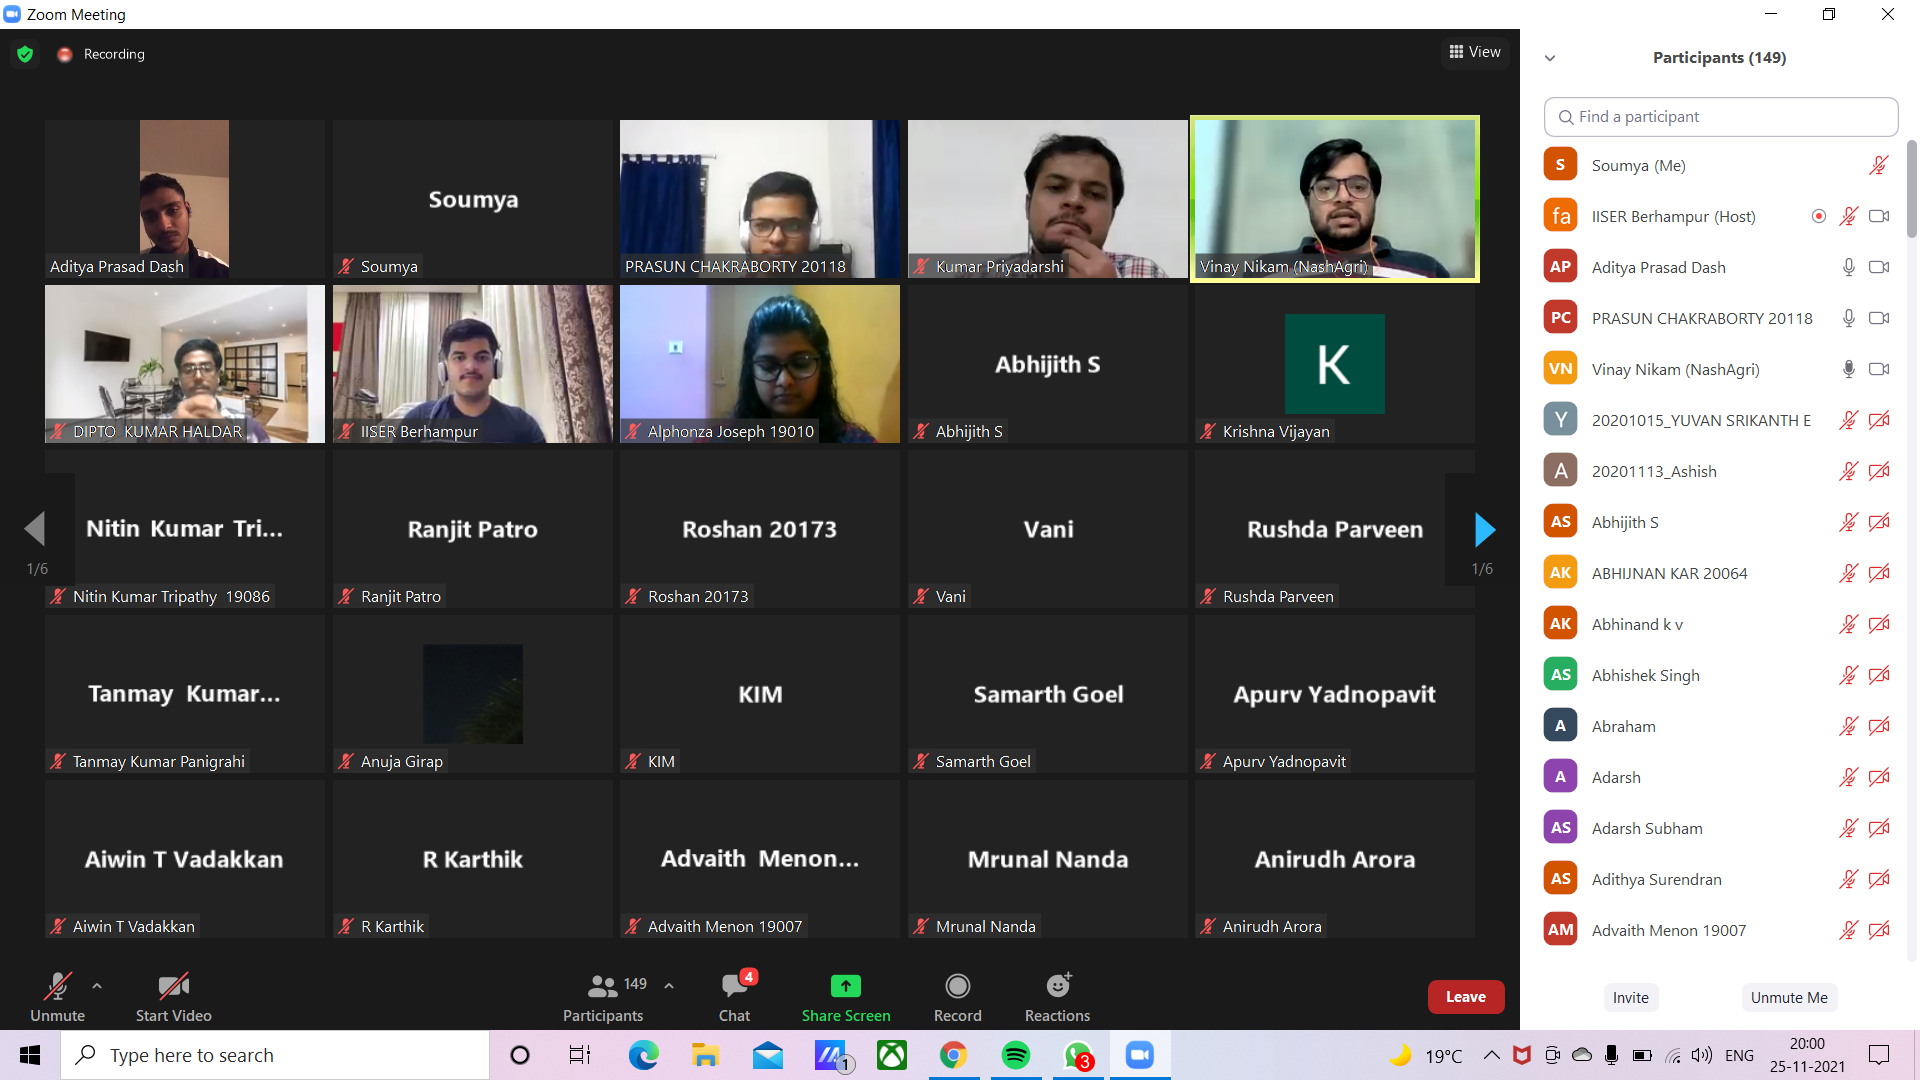Show hidden system tray icons chevron
This screenshot has width=1920, height=1080.
click(x=1491, y=1055)
